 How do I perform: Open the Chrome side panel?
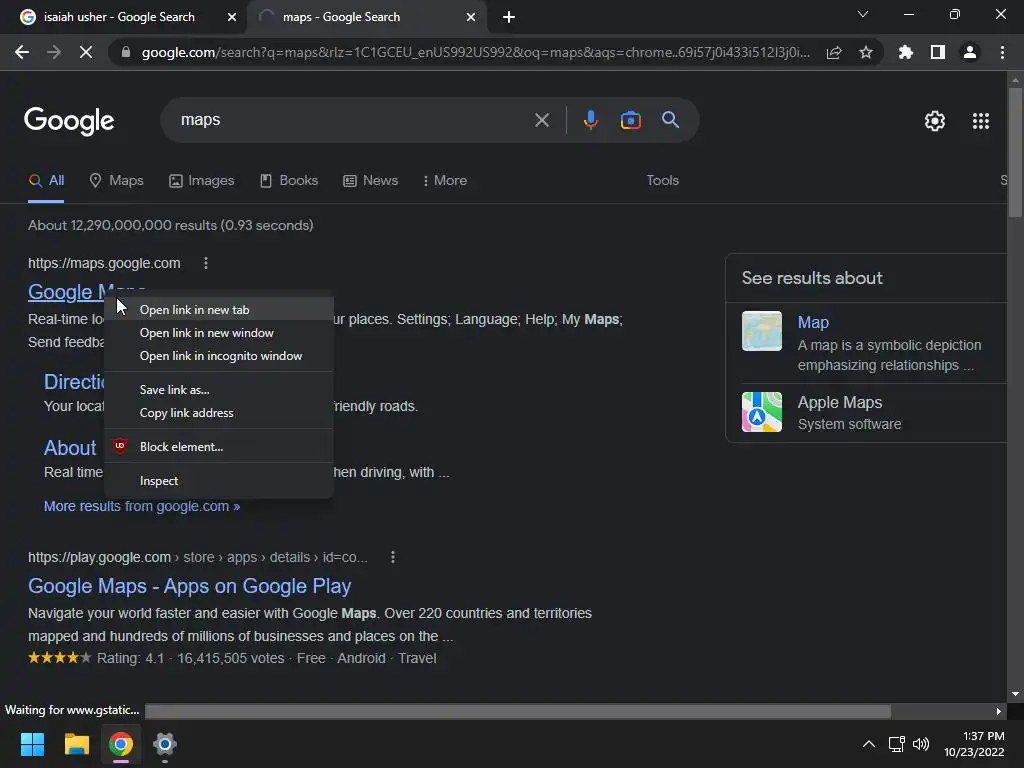pos(938,52)
